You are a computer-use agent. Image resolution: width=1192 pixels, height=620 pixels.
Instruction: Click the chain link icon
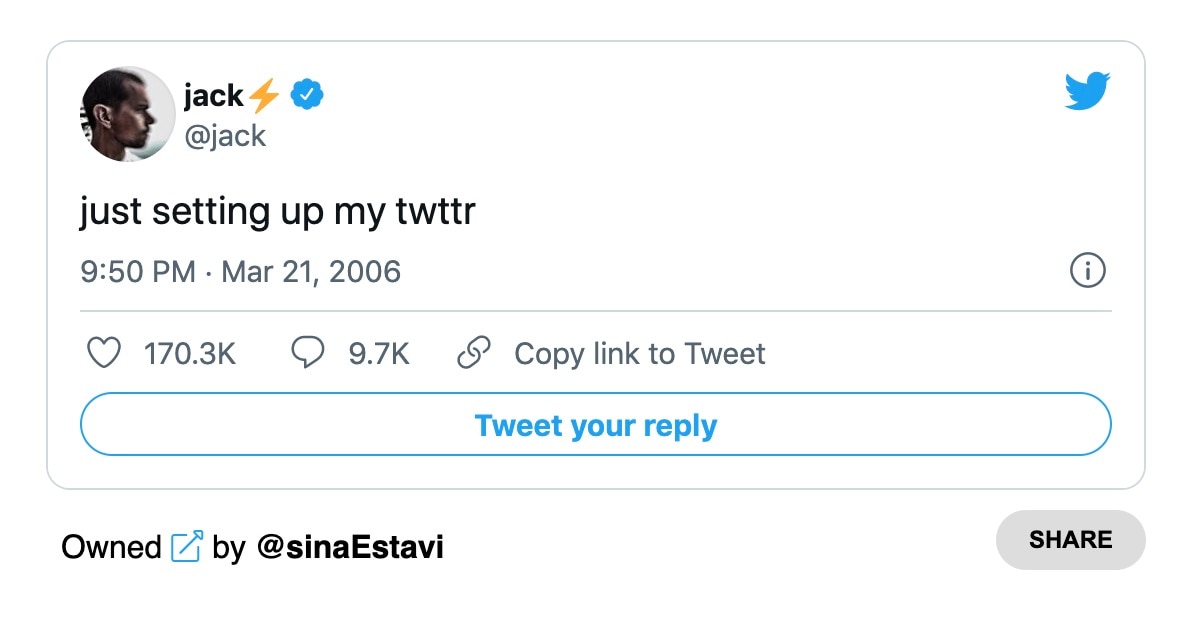coord(473,353)
